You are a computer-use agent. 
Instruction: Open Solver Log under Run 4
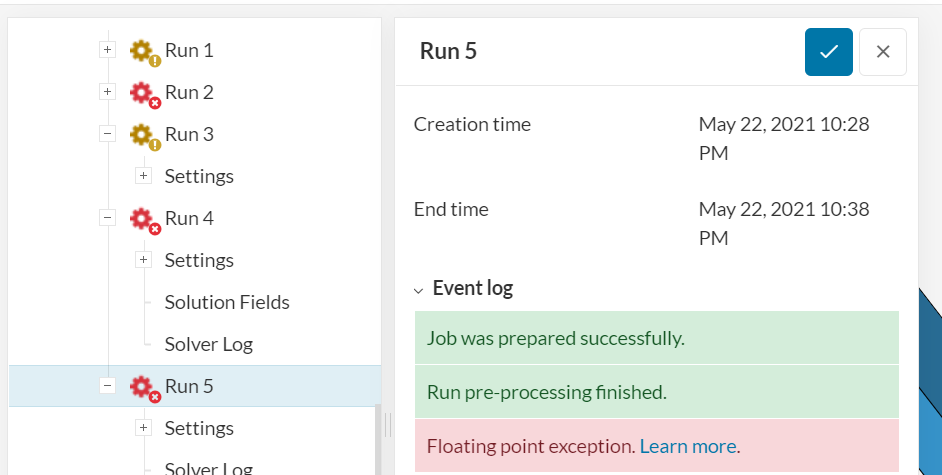tap(208, 344)
